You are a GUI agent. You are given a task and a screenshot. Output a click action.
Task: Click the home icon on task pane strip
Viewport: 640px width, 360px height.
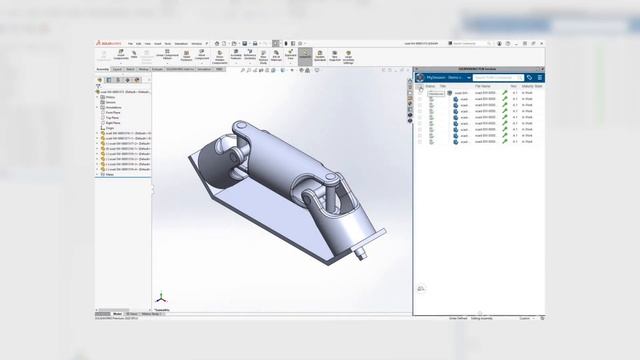pos(410,82)
